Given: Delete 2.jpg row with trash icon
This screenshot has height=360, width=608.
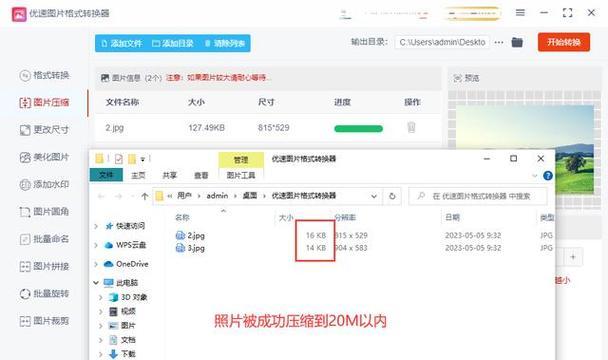Looking at the screenshot, I should click(x=411, y=127).
